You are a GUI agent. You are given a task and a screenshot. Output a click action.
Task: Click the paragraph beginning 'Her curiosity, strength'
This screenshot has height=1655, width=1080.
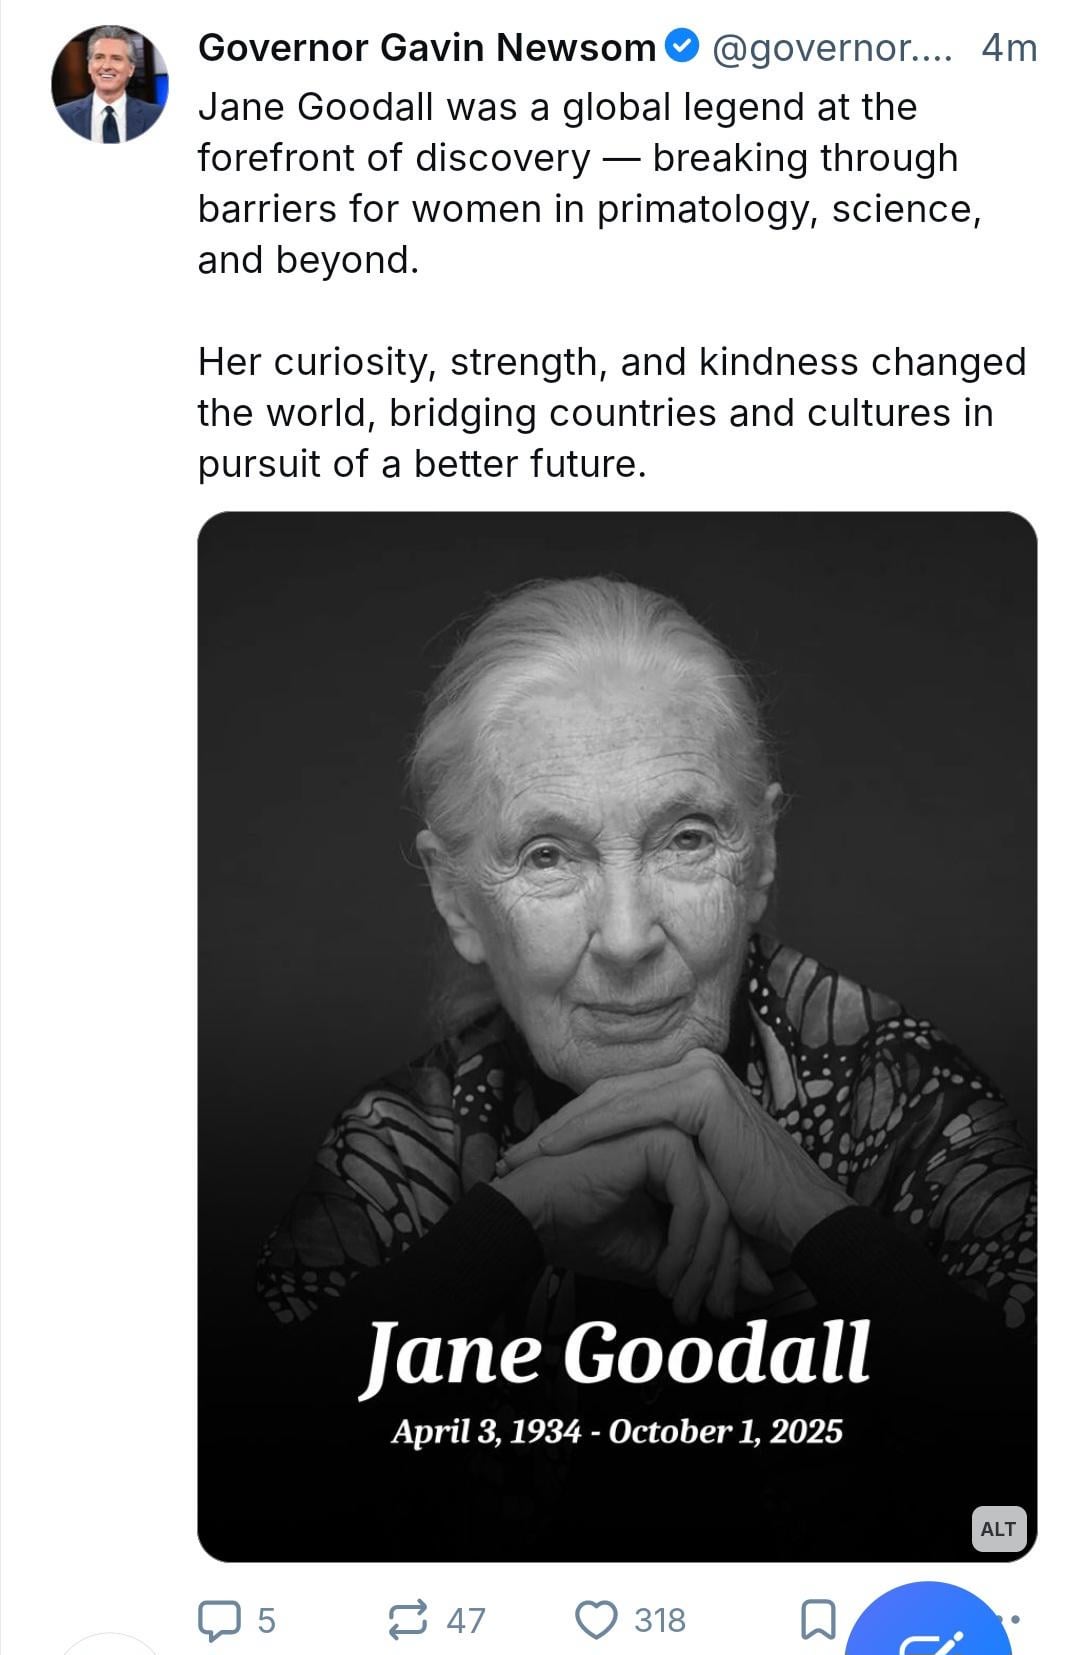pos(611,412)
